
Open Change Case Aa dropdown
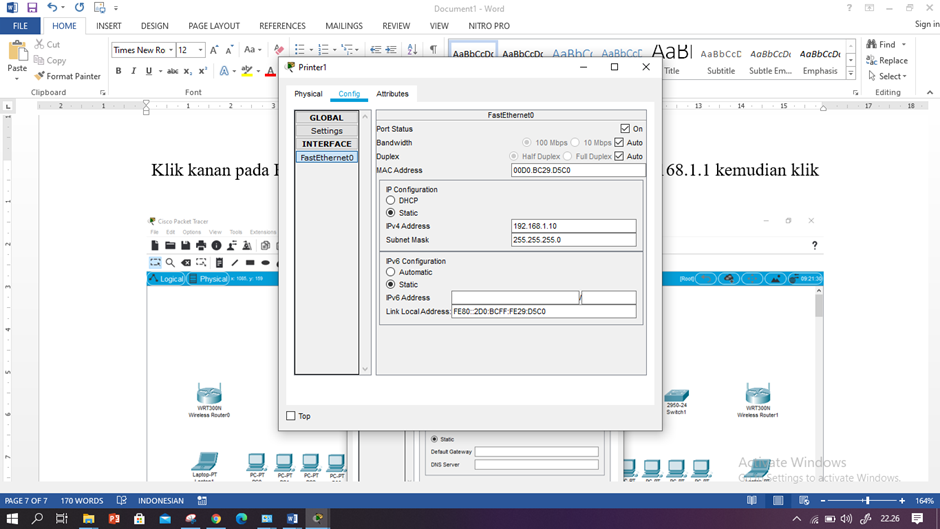252,50
